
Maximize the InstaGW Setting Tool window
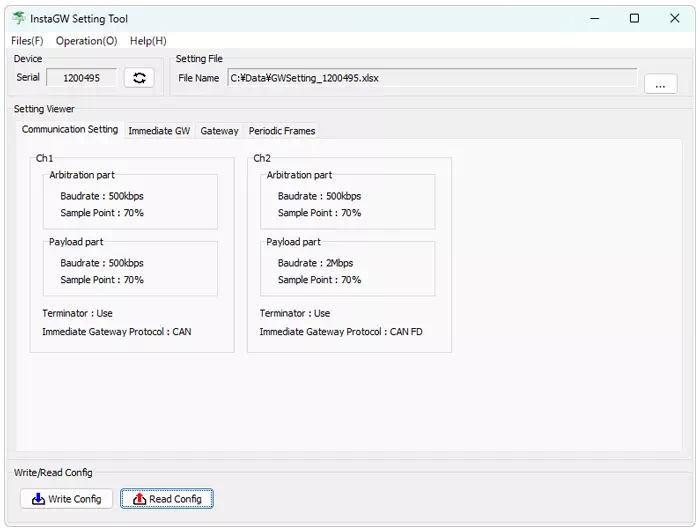pyautogui.click(x=634, y=18)
